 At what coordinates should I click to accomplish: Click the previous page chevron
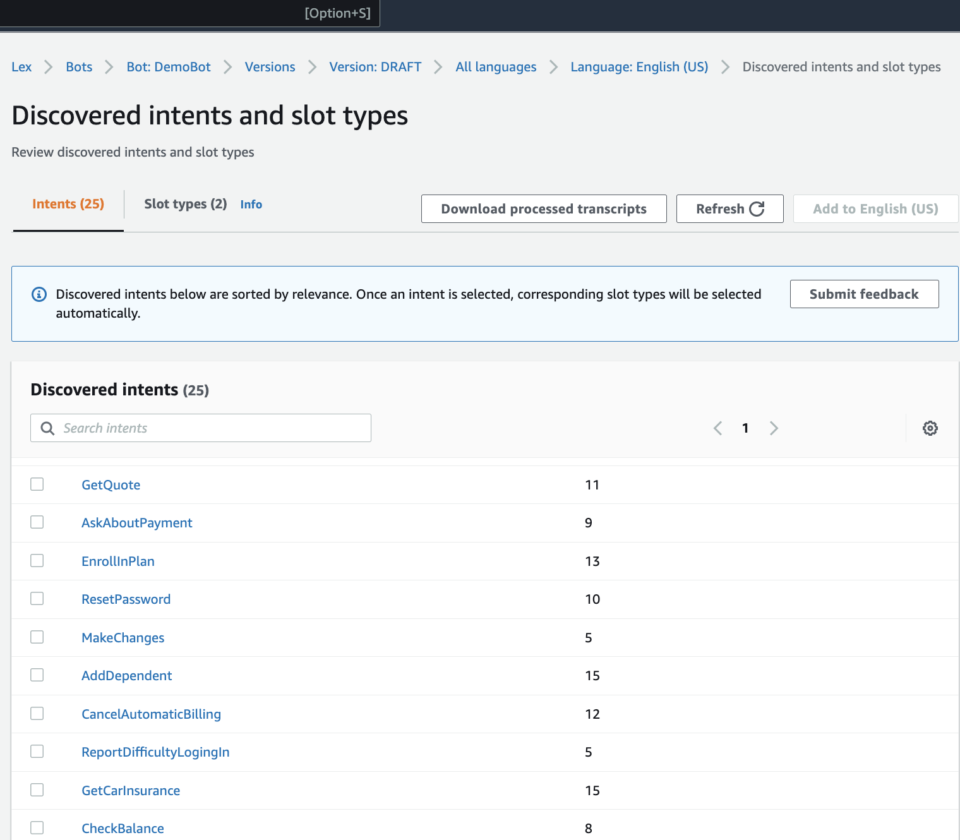pos(717,427)
